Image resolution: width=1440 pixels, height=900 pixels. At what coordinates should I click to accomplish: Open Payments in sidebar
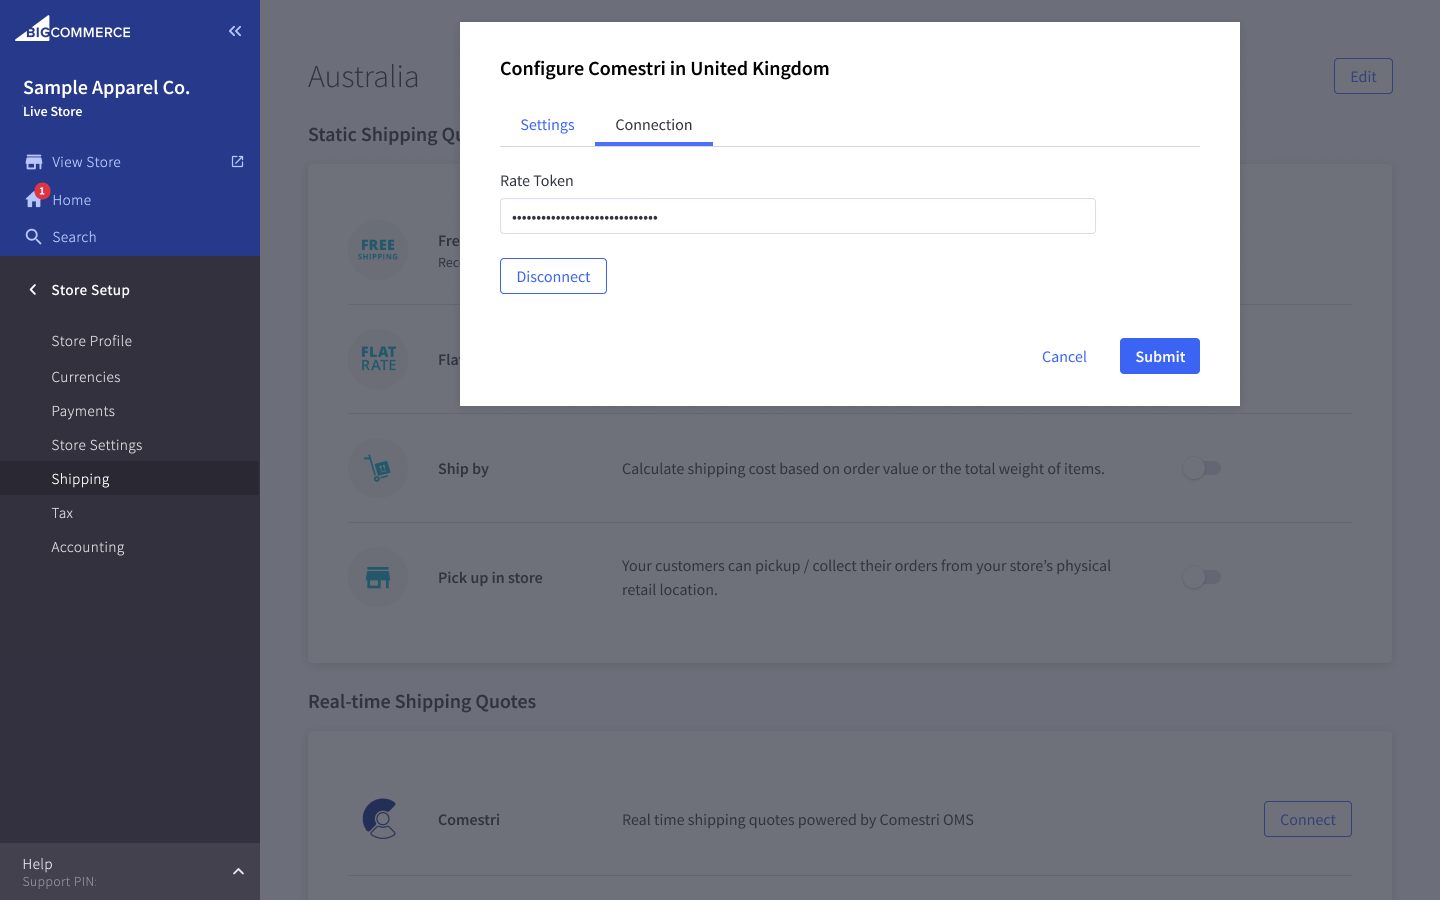(x=83, y=411)
